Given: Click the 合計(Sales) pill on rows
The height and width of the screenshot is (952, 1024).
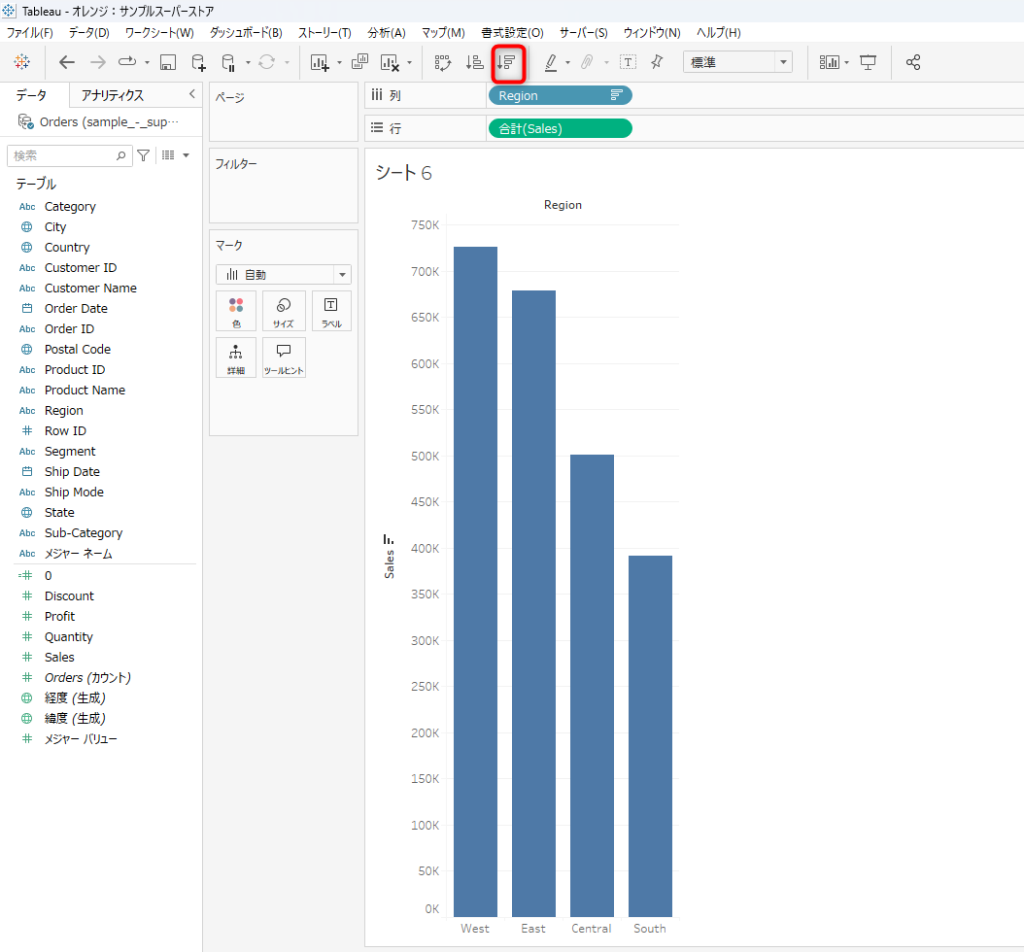Looking at the screenshot, I should click(x=559, y=128).
